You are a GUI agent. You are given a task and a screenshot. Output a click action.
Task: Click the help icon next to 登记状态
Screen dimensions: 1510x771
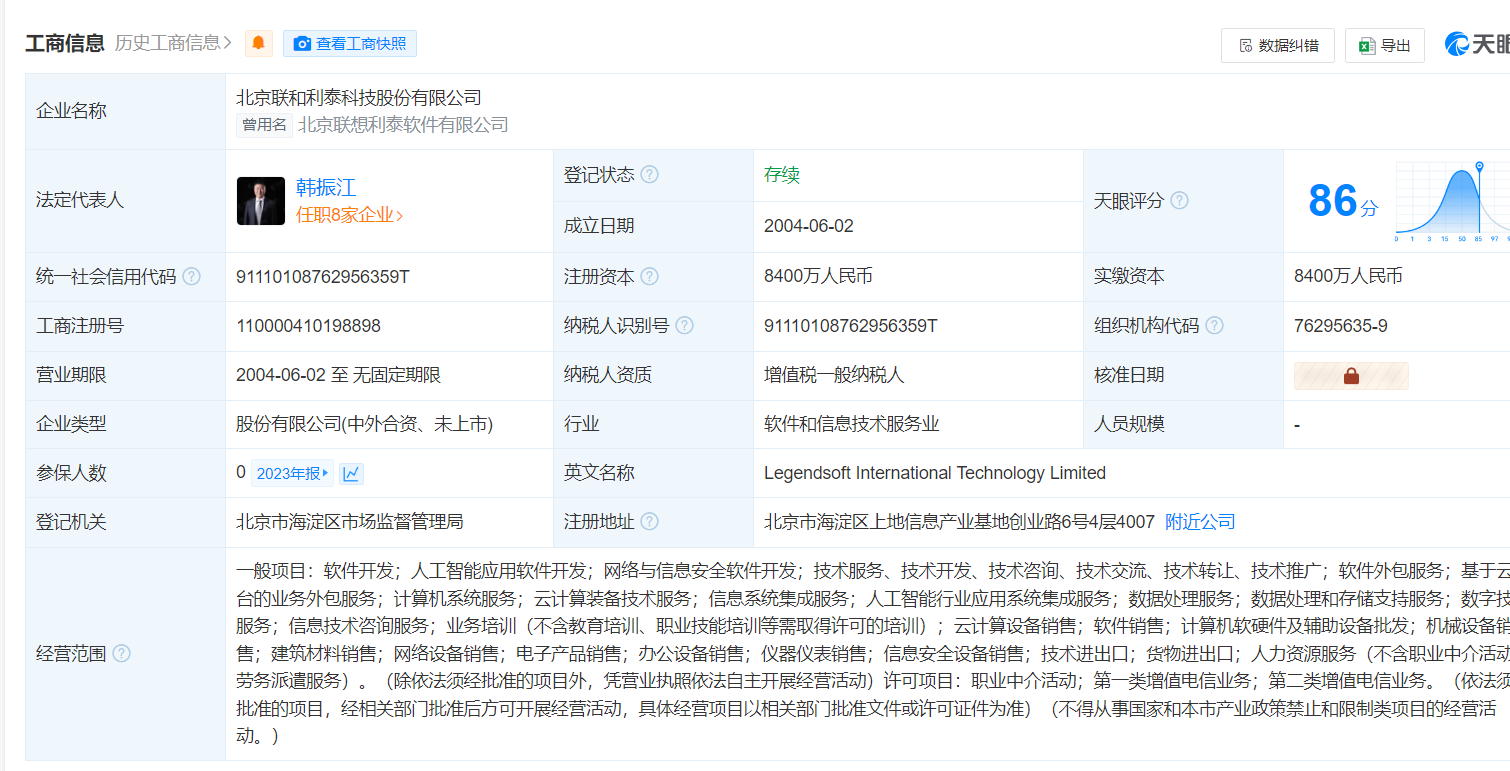tap(650, 175)
